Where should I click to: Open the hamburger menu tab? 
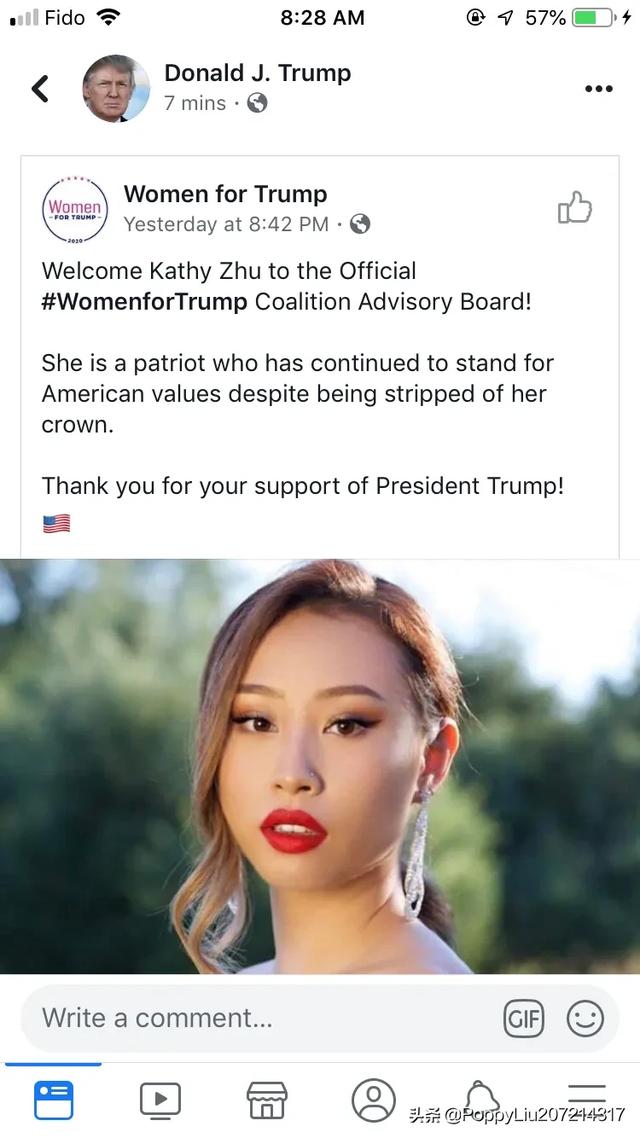(586, 1096)
